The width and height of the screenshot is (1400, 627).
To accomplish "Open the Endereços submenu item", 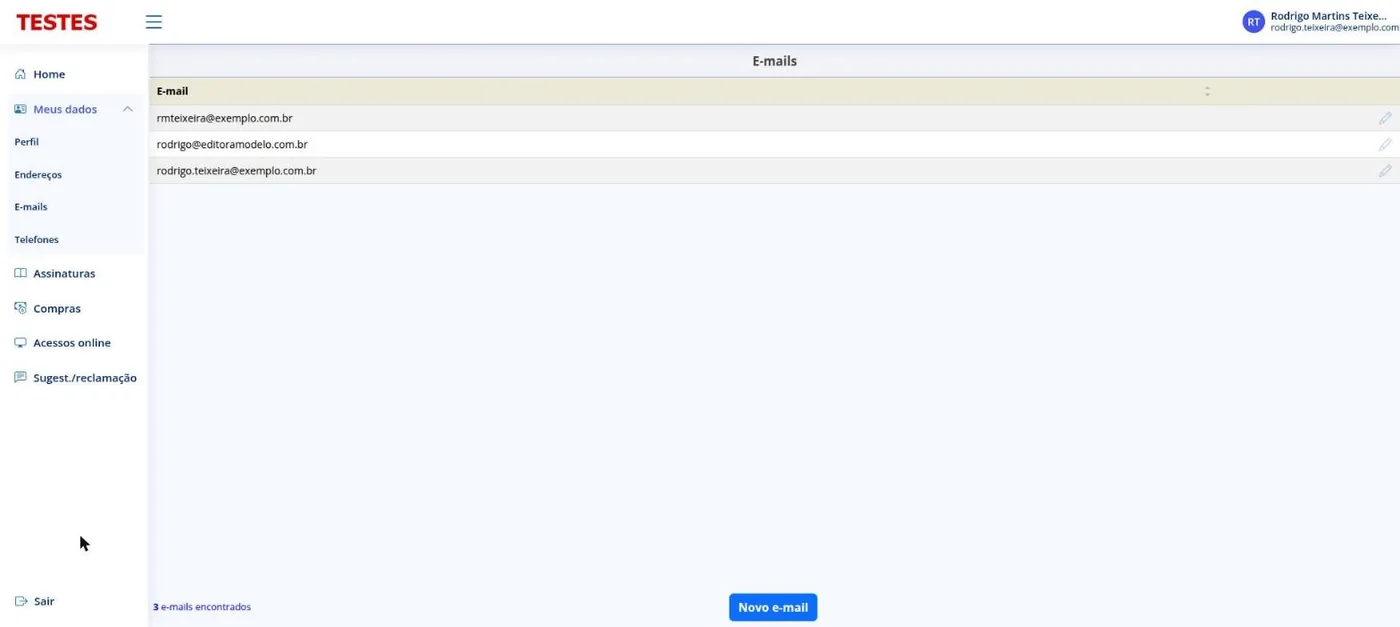I will click(x=38, y=175).
